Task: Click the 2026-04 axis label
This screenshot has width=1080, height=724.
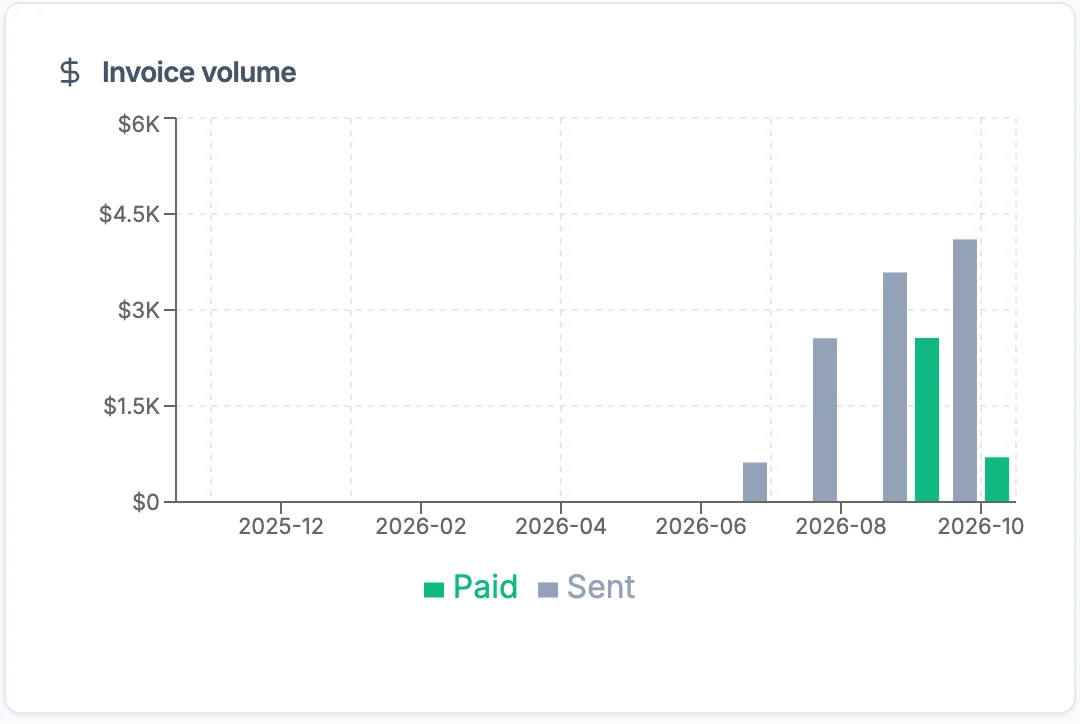Action: 561,526
